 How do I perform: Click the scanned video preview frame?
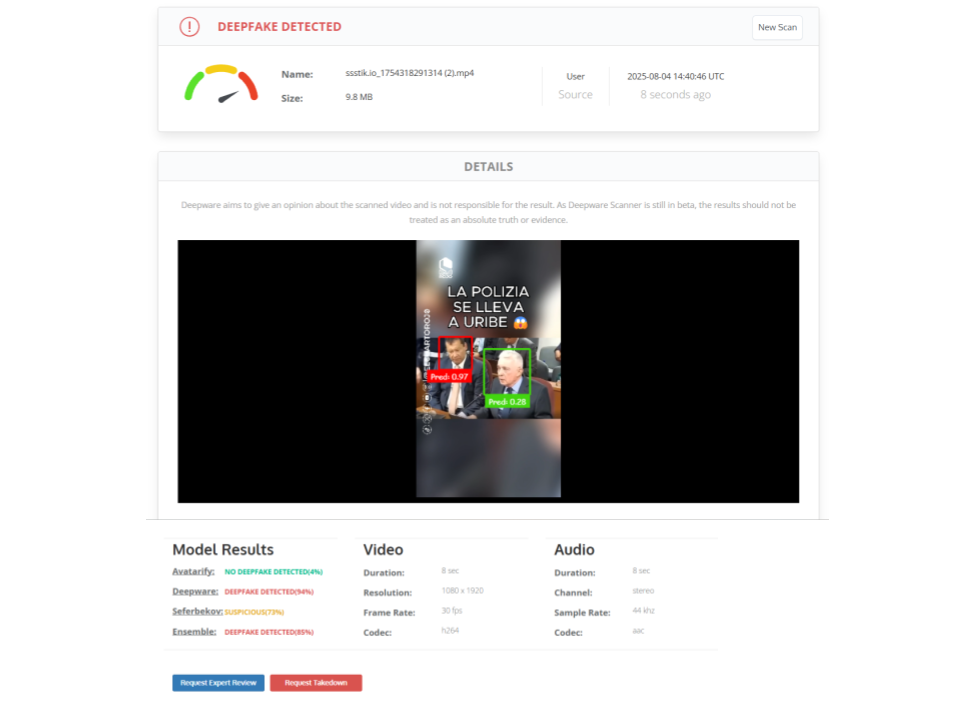tap(488, 371)
